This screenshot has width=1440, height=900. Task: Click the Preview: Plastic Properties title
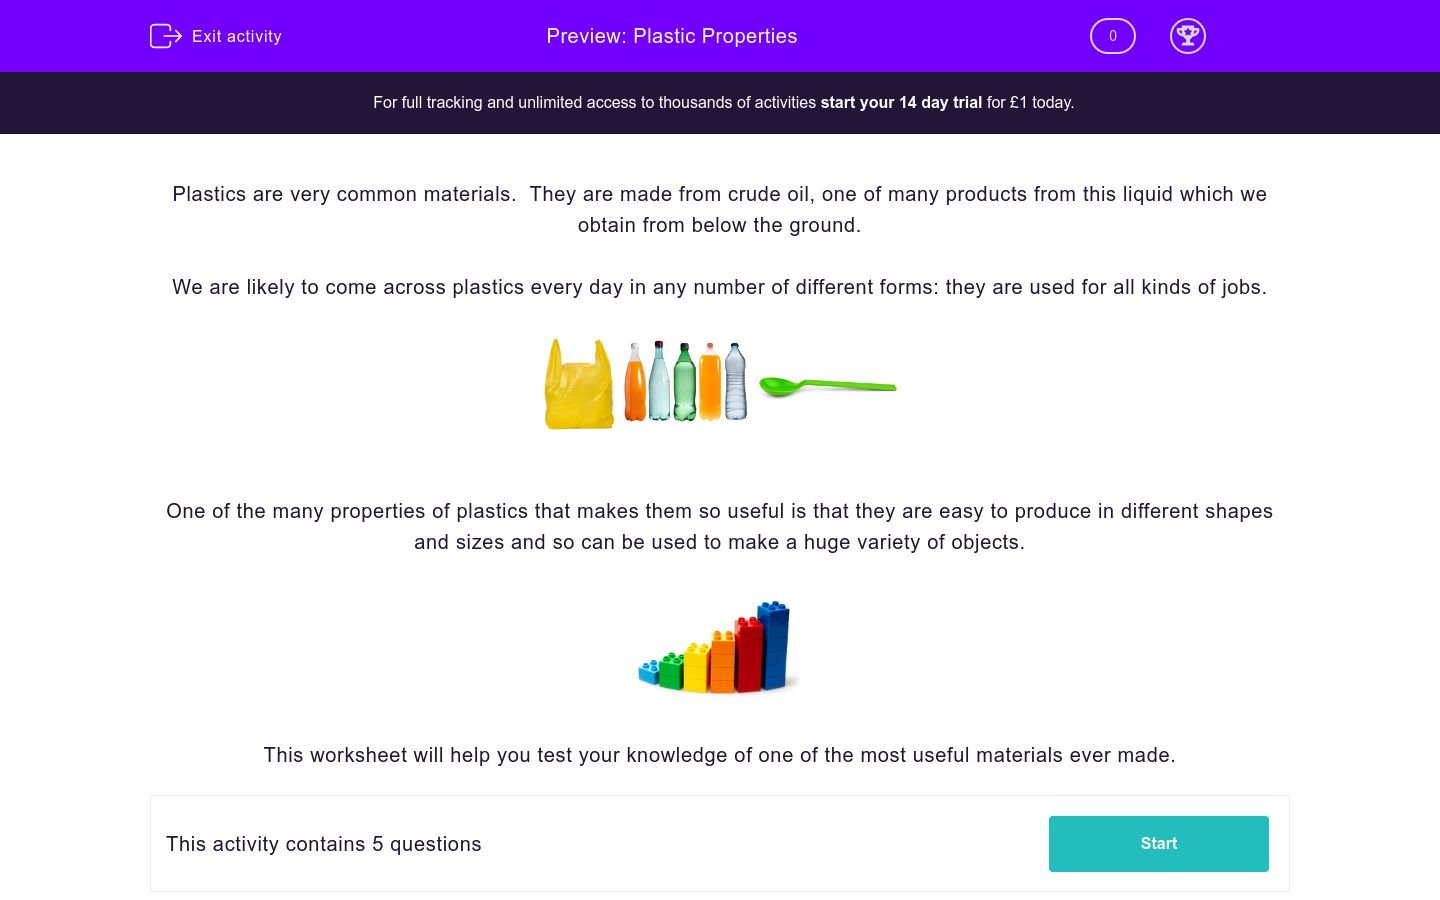[671, 36]
